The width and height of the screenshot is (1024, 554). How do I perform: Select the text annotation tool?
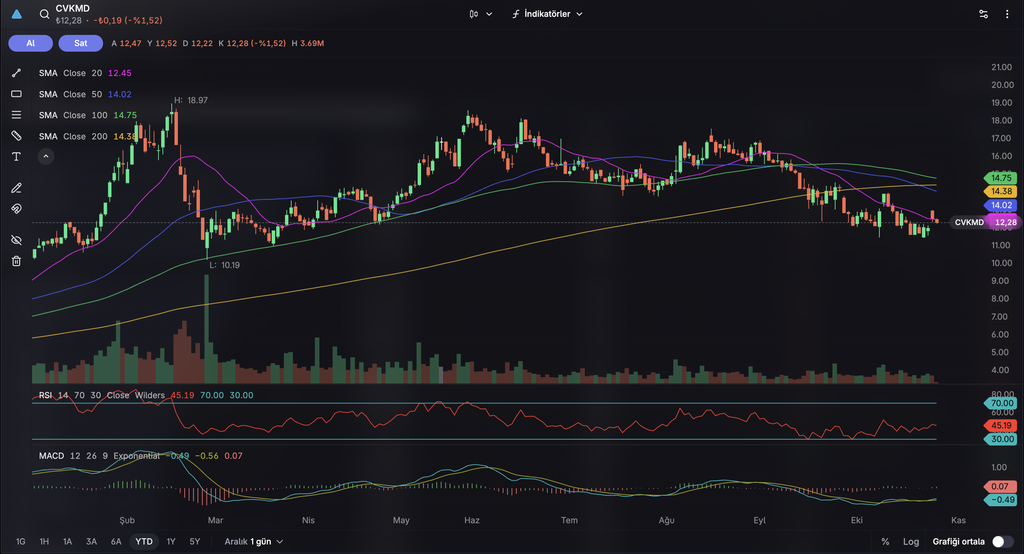click(x=16, y=157)
